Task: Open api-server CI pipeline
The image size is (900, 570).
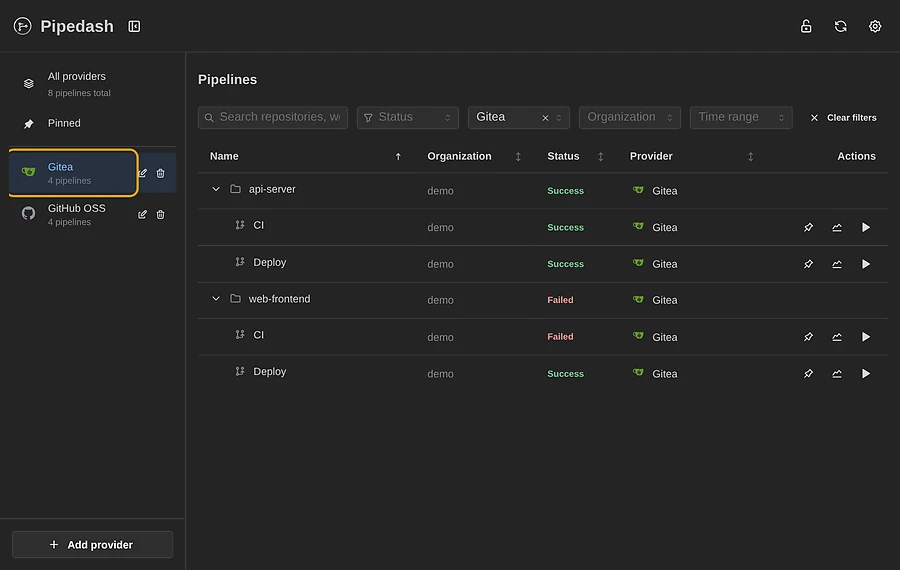Action: 258,225
